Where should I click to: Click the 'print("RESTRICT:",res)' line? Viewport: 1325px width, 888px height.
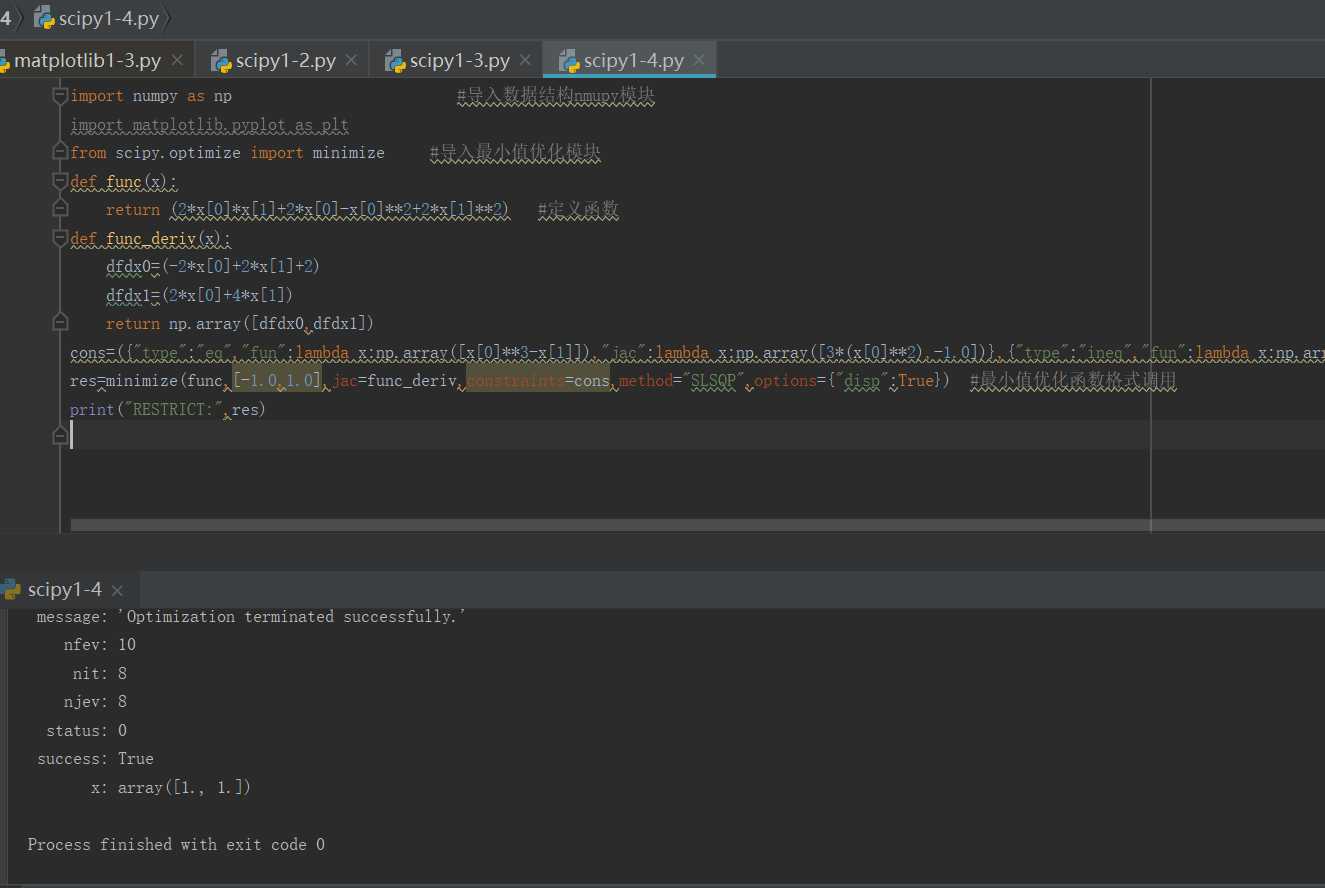pyautogui.click(x=167, y=409)
